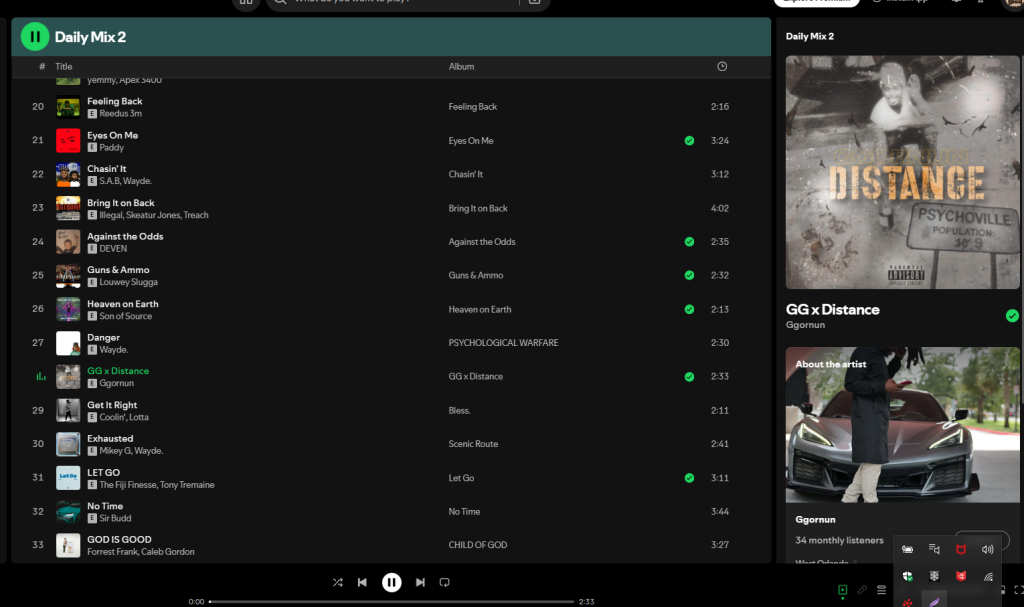Open artist Tony Tremaine

(x=187, y=485)
